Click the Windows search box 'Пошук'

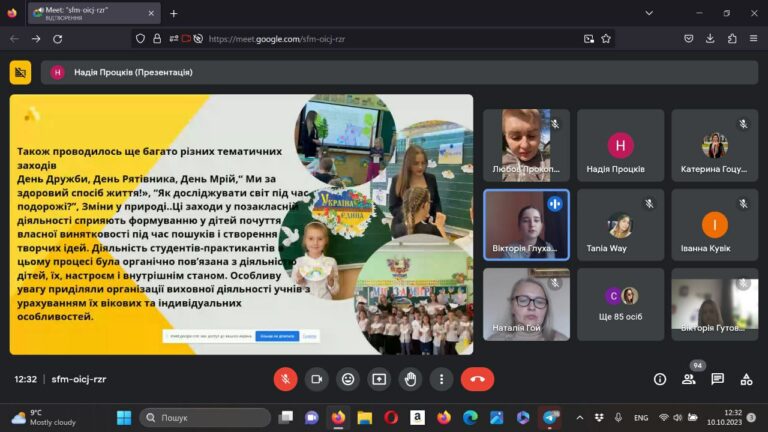click(205, 418)
